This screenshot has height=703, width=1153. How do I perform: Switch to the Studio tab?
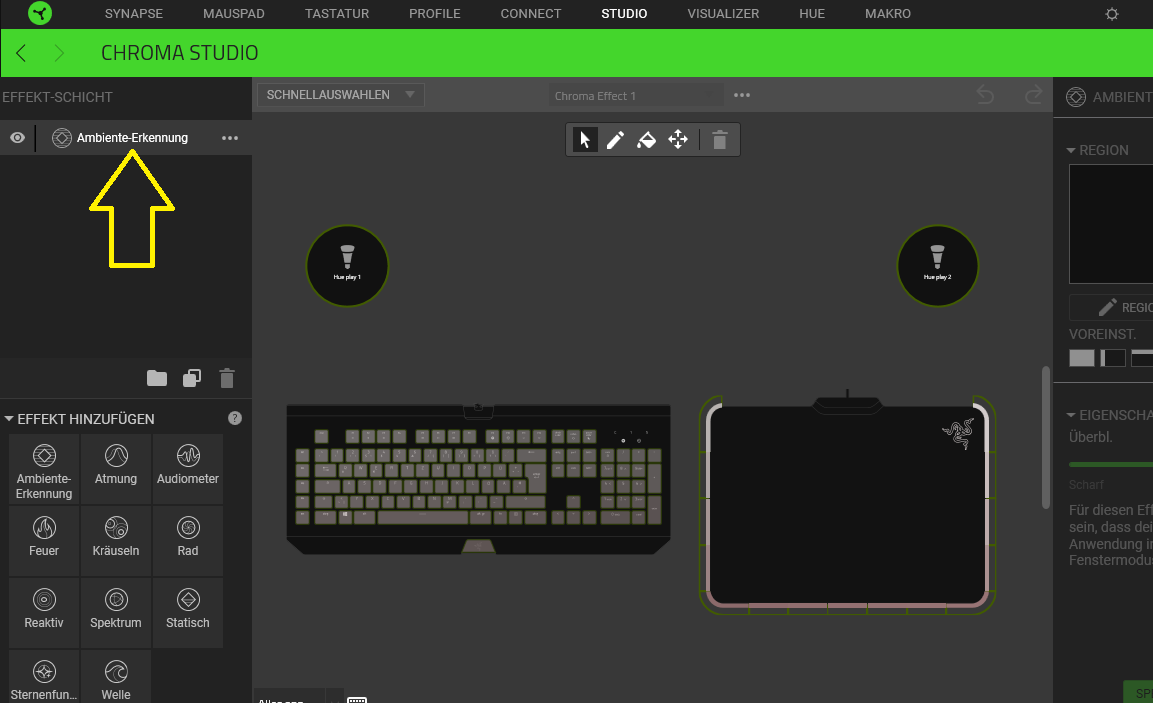click(624, 14)
